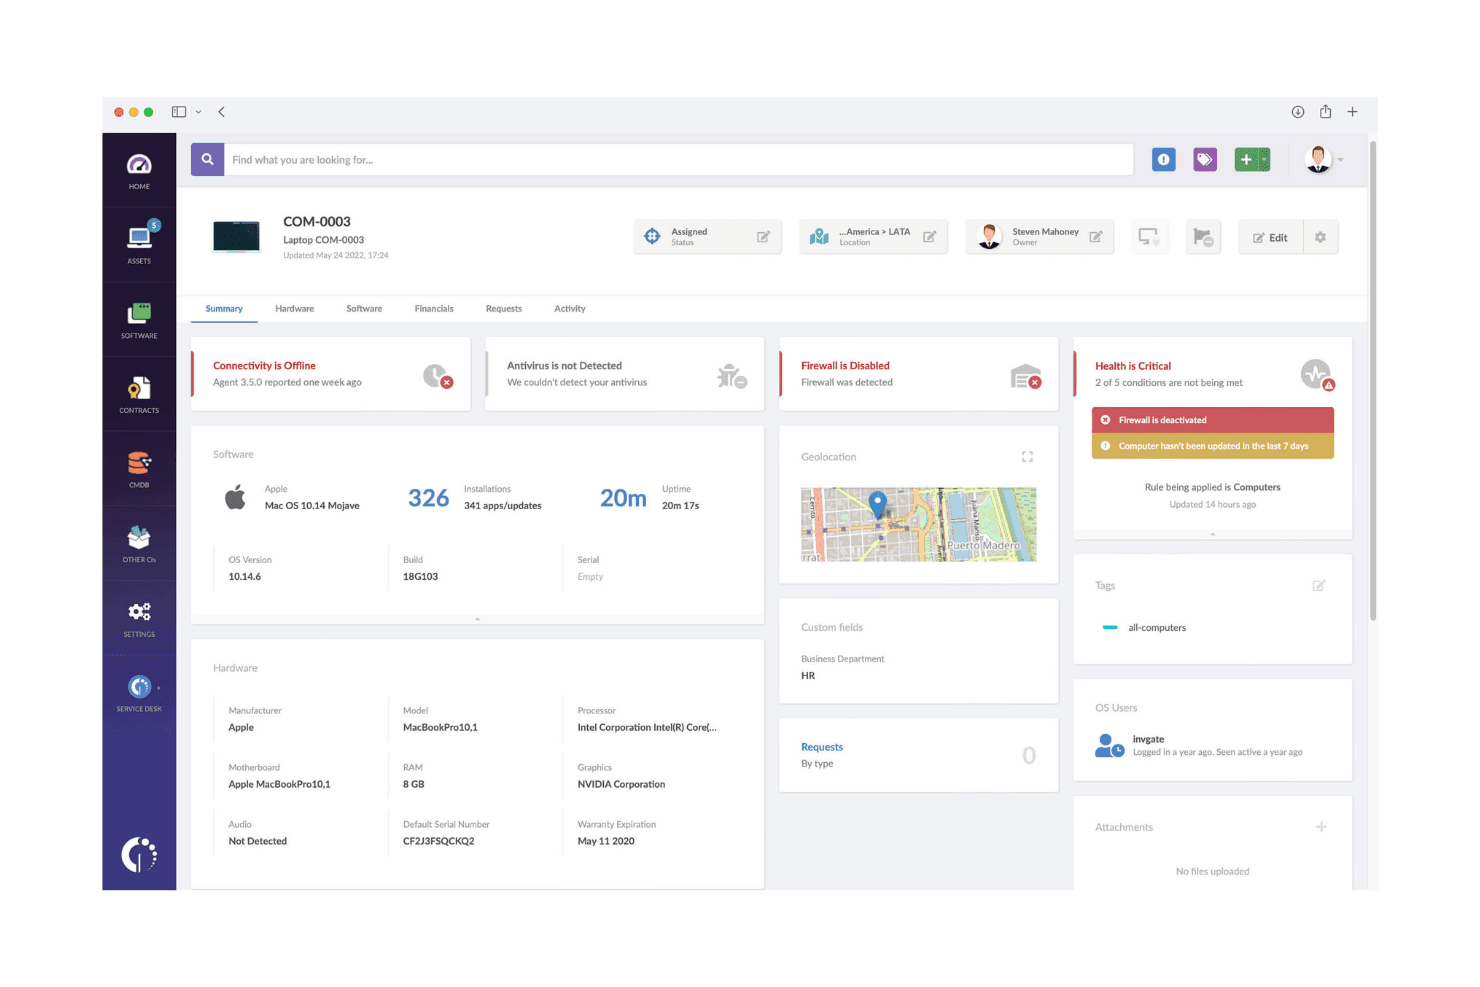Open the Requests tab
Screen dimensions: 1480x987
pos(504,309)
